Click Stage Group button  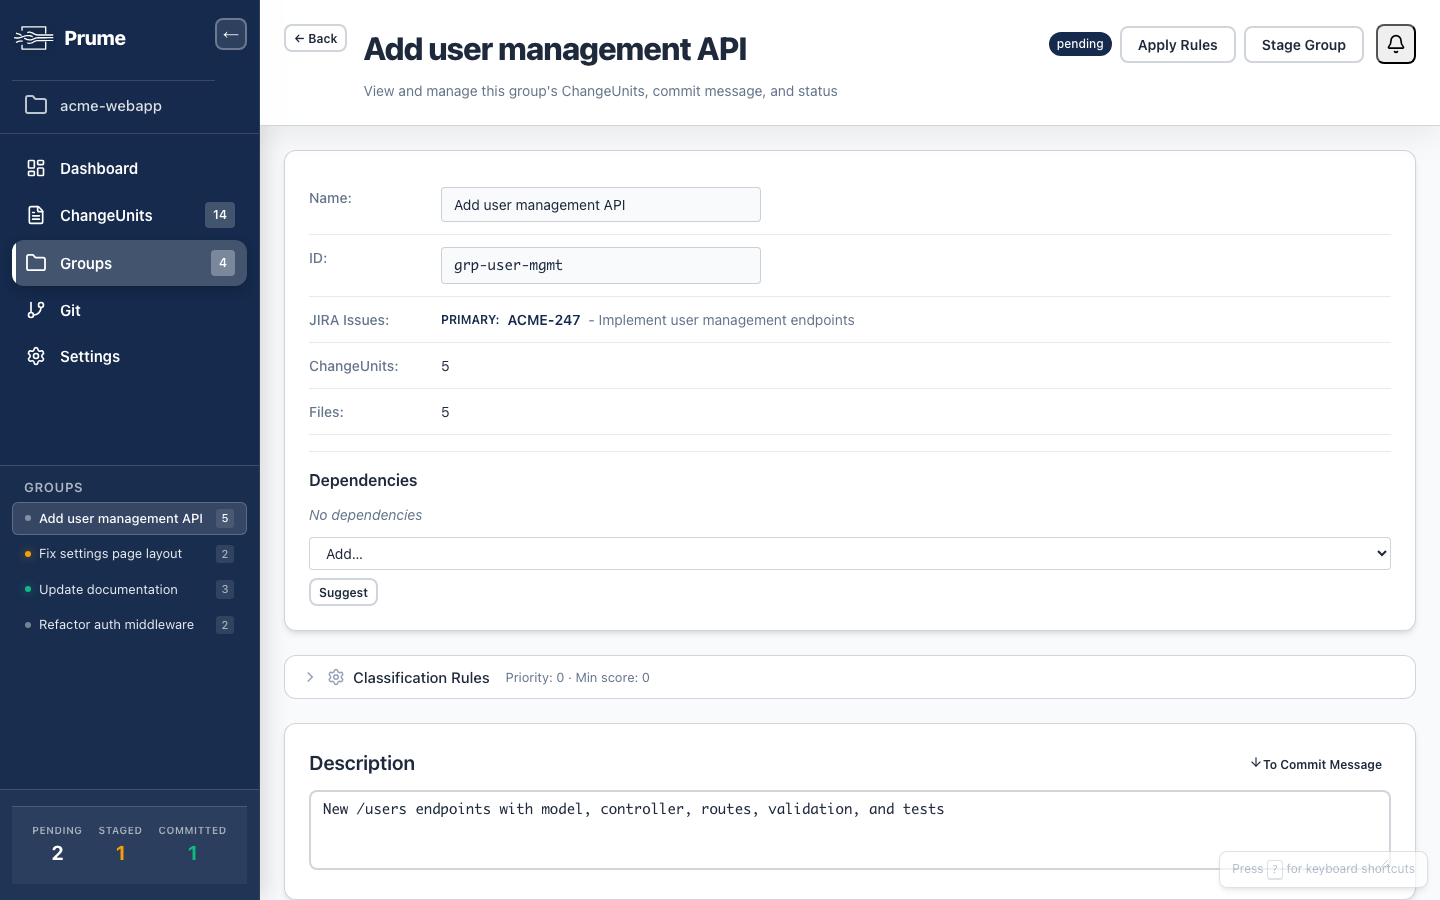tap(1304, 44)
